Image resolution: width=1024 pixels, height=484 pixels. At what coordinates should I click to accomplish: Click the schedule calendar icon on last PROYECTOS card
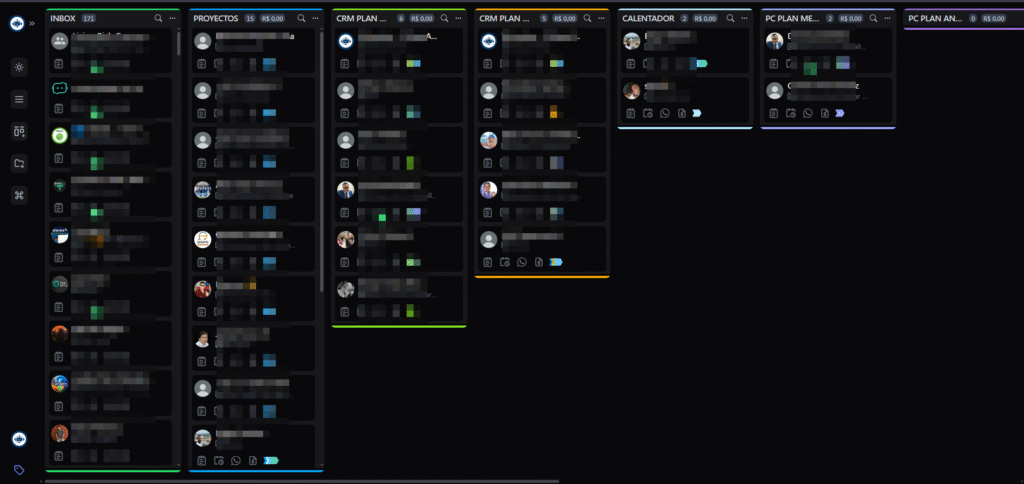(x=219, y=460)
